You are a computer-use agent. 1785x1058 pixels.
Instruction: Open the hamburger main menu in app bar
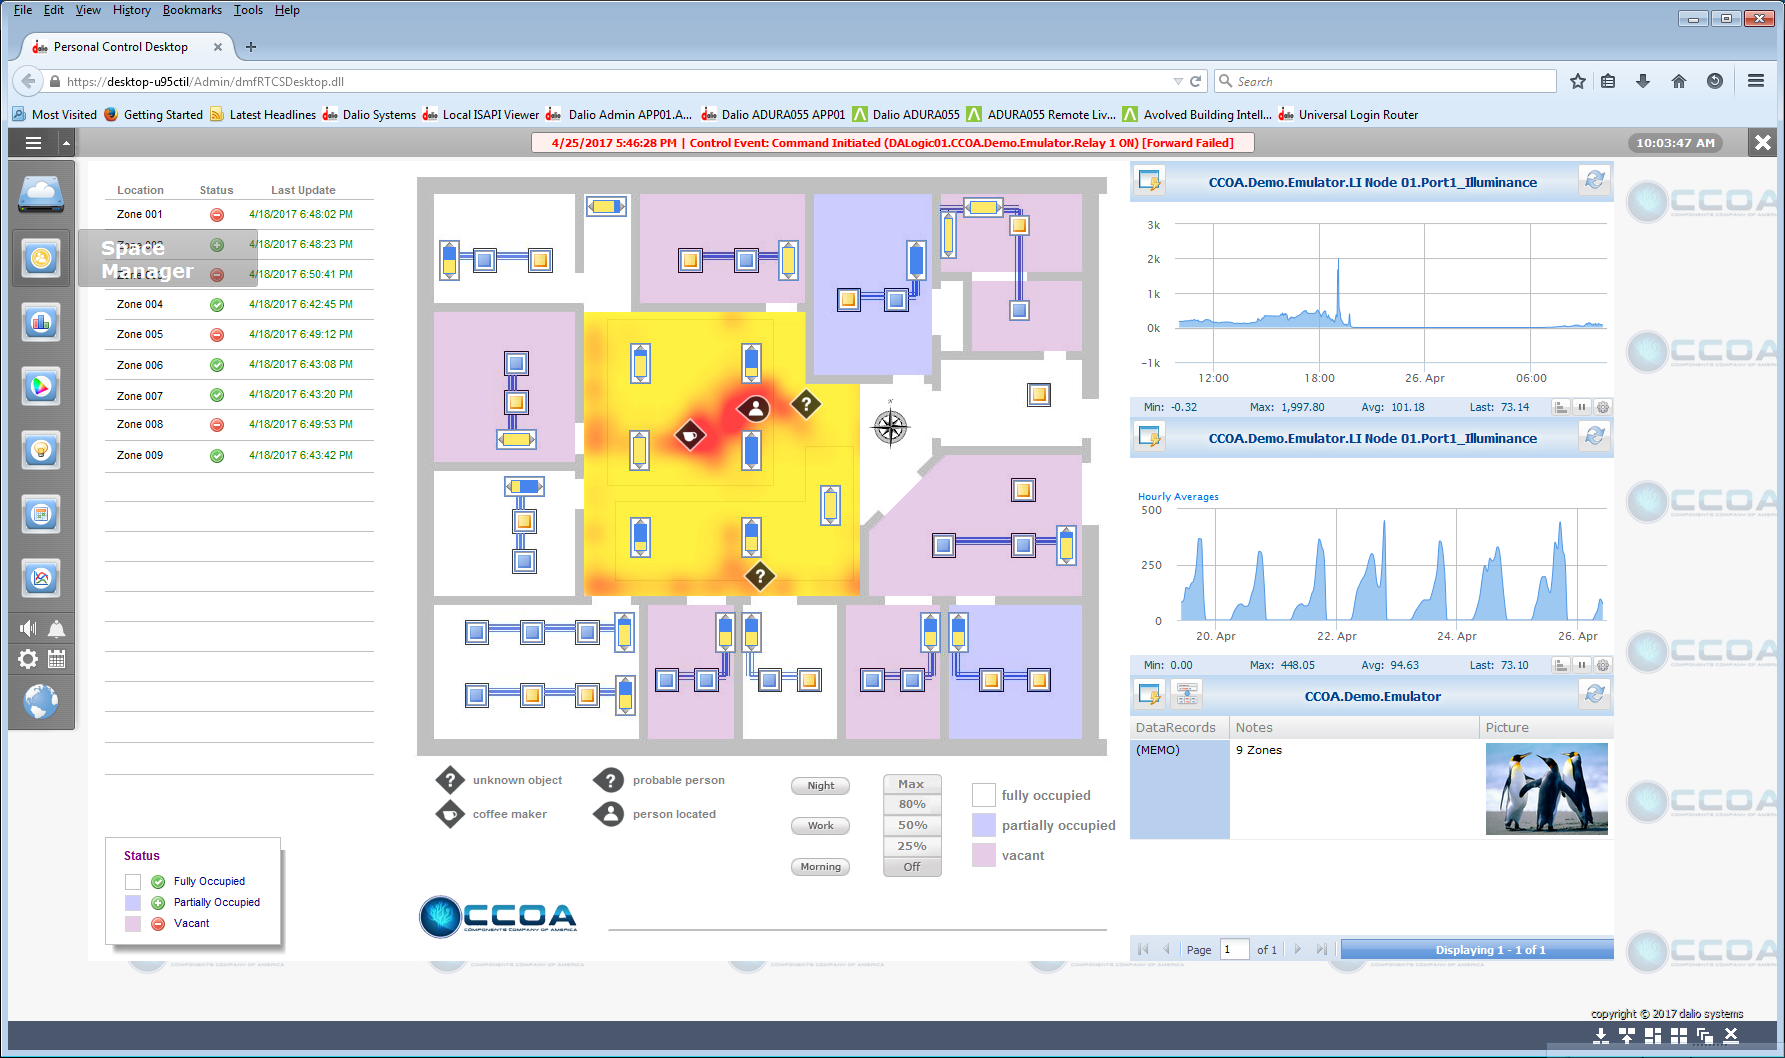tap(33, 143)
